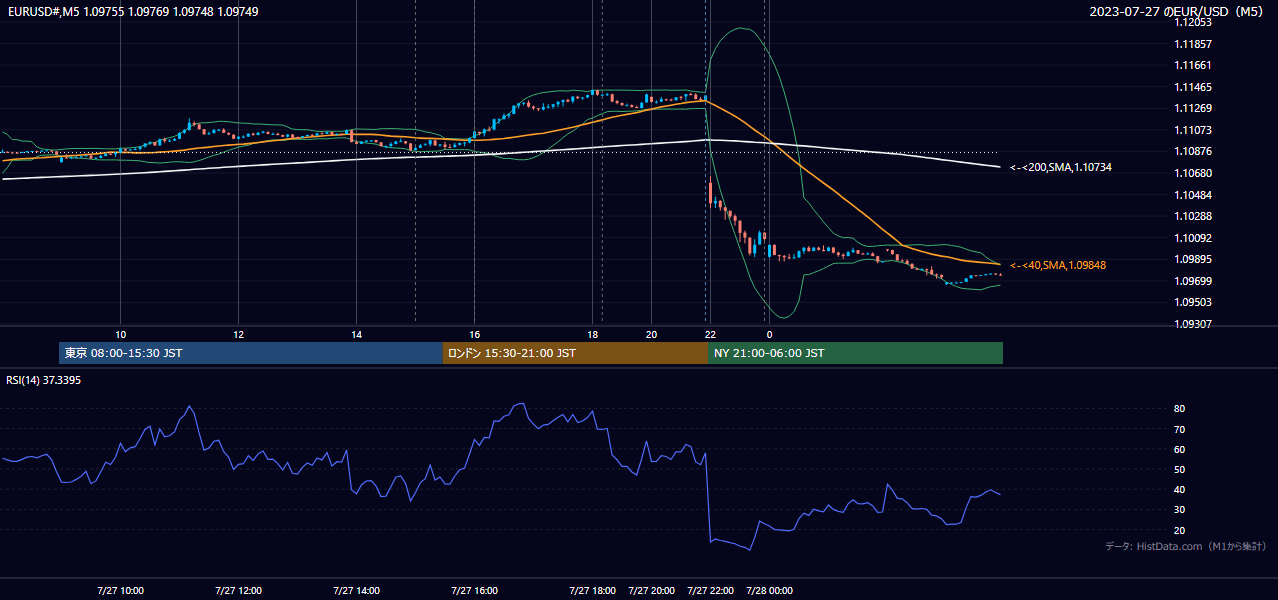Click the 7/27 14:00 bottom time label
Viewport: 1278px width, 600px height.
tap(356, 590)
